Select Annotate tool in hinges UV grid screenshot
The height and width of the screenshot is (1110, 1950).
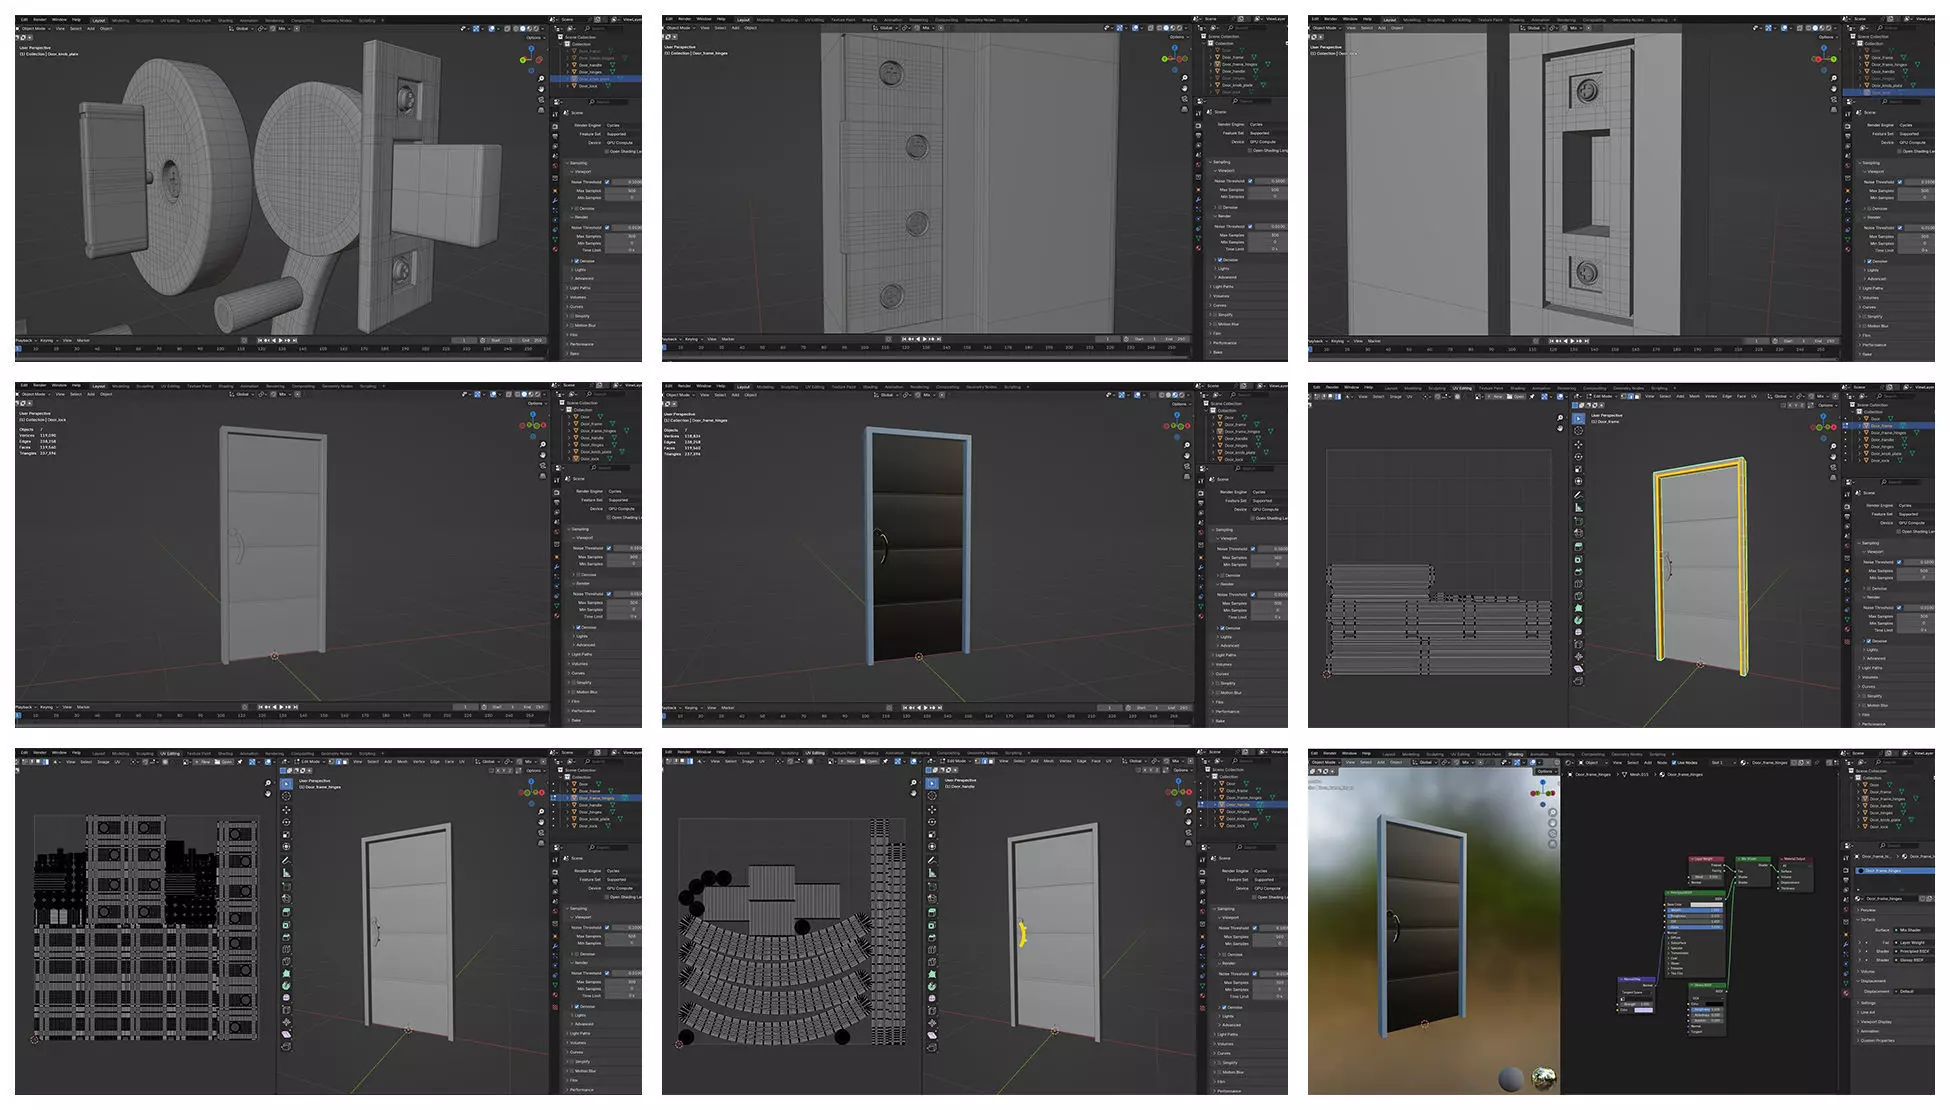[x=286, y=860]
